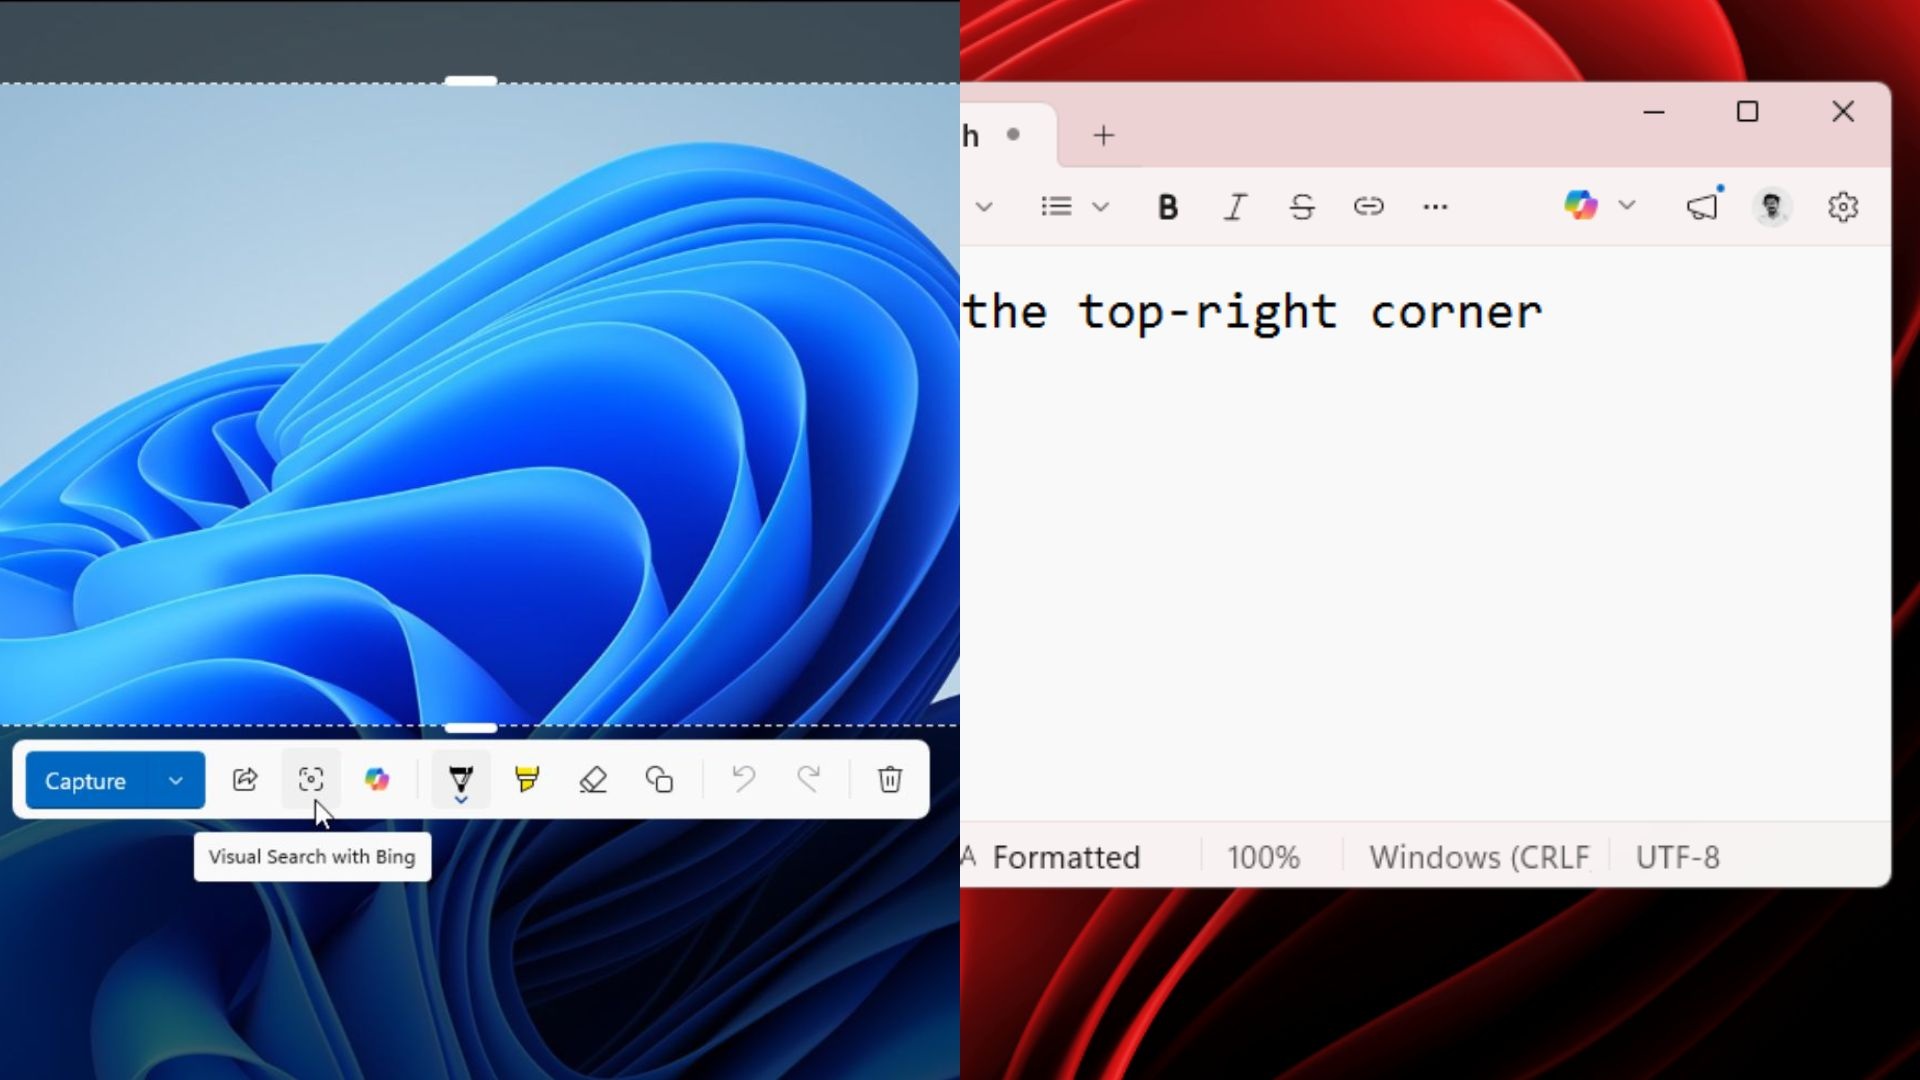Toggle italic formatting
Viewport: 1920px width, 1080px height.
[x=1234, y=207]
